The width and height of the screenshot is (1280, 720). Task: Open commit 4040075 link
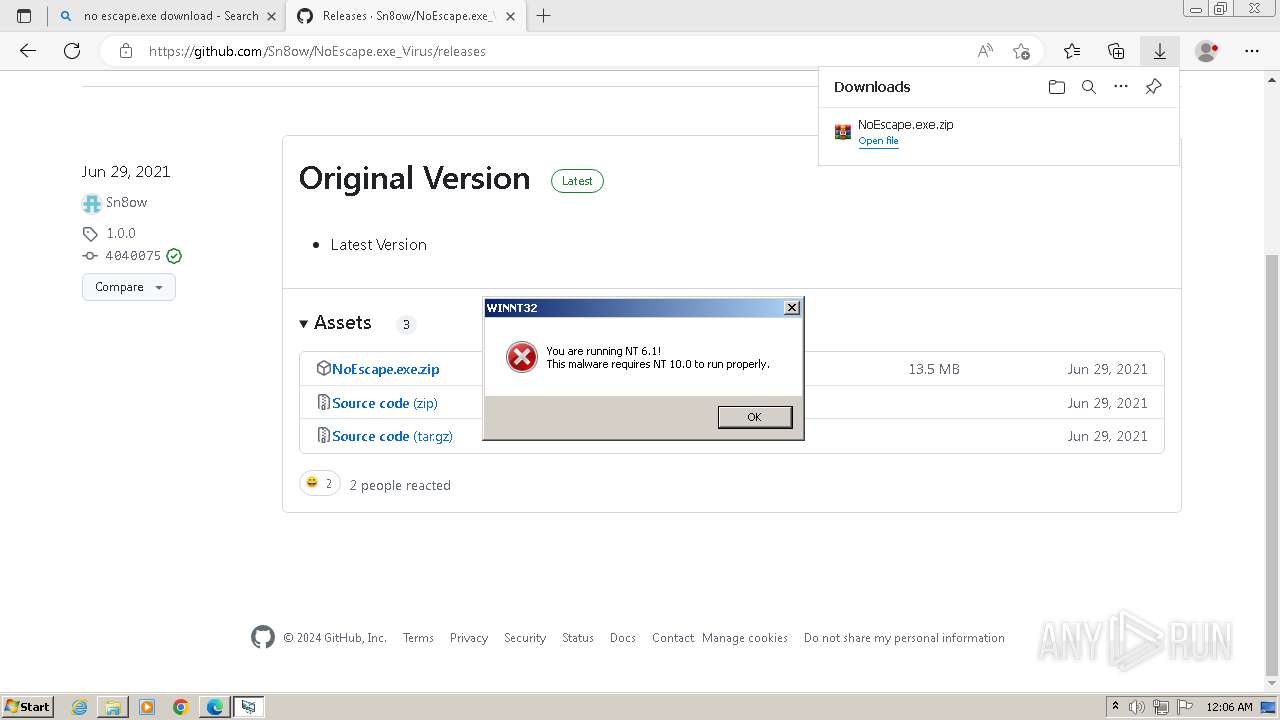tap(133, 256)
